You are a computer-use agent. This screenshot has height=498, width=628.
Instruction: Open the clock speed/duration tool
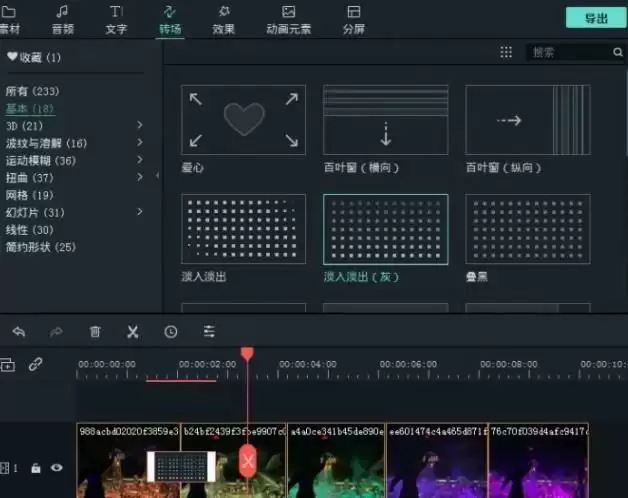pyautogui.click(x=170, y=331)
